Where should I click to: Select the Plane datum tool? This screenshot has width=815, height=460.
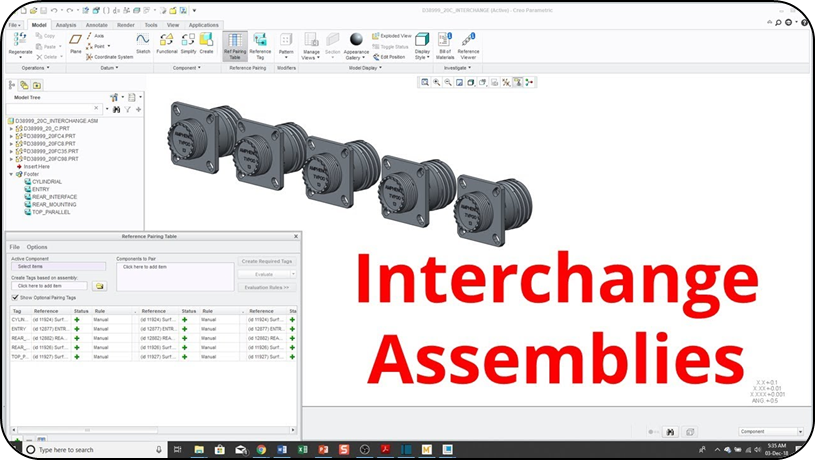(75, 40)
